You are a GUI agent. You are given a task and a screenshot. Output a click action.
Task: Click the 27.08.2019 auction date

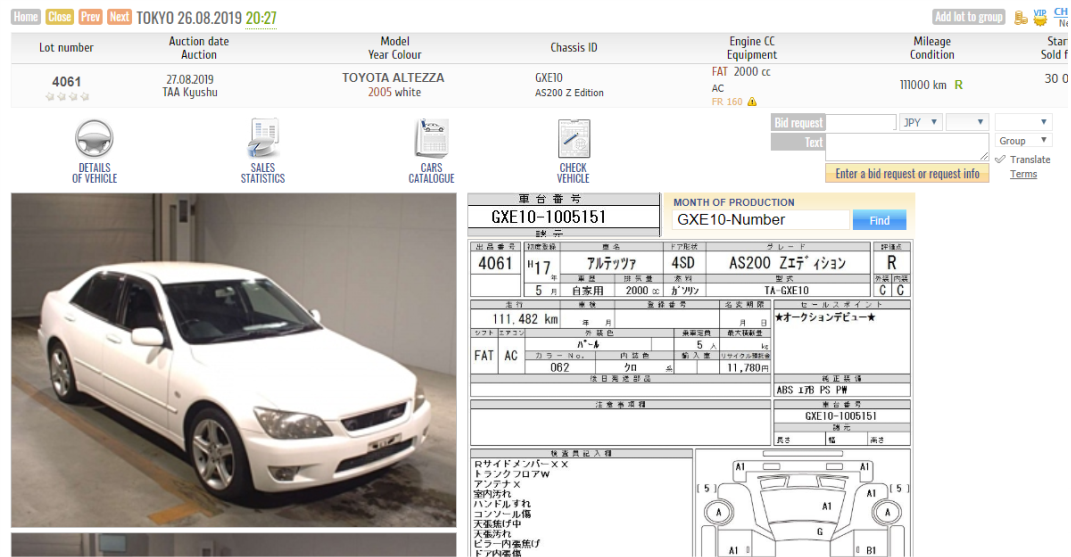190,79
